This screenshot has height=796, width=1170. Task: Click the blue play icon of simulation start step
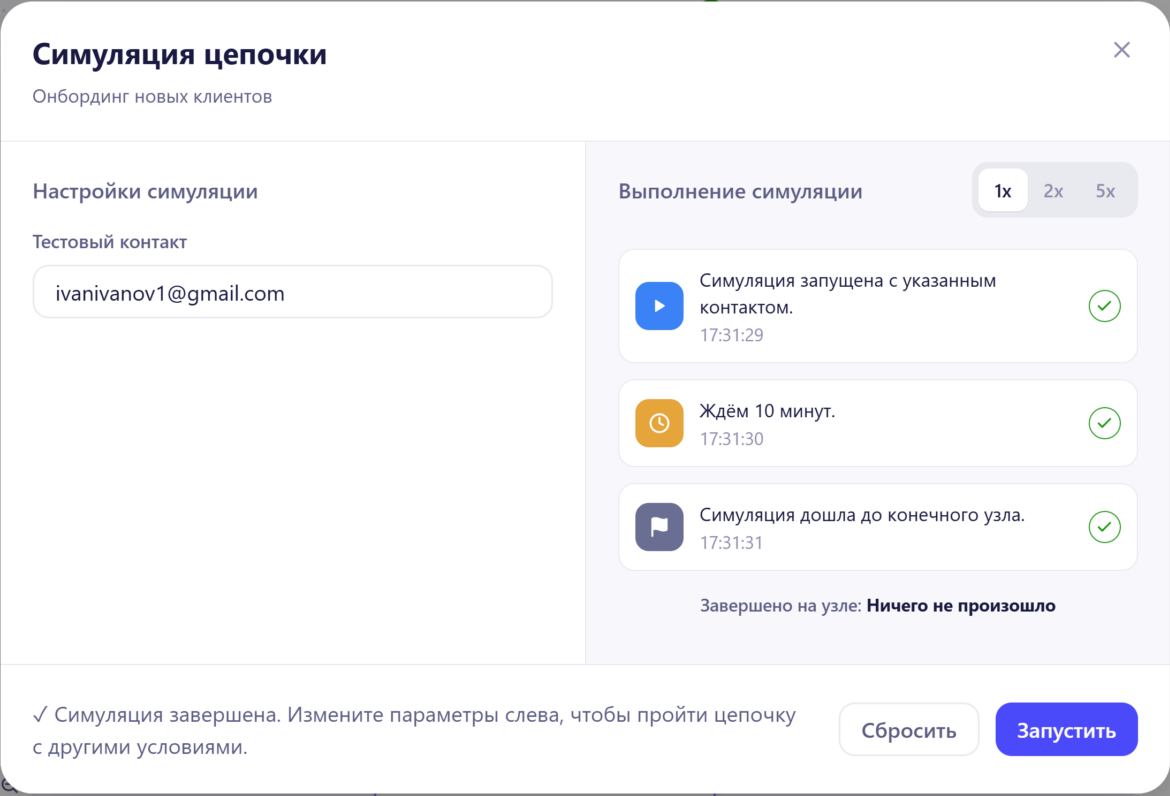coord(659,306)
